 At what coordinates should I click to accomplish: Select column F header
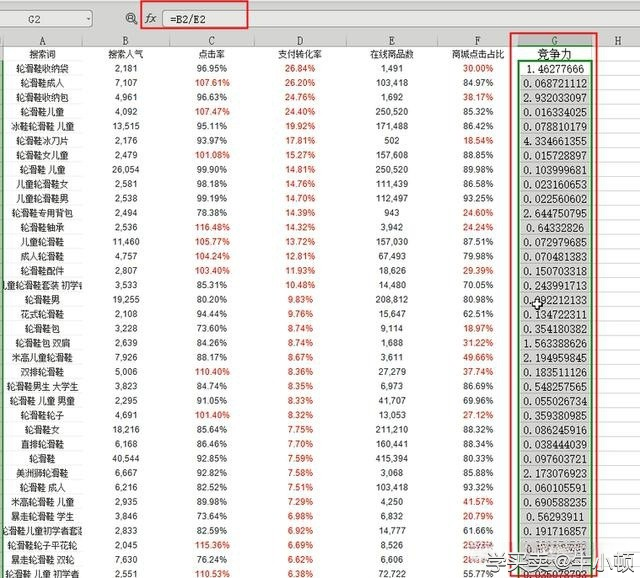tap(471, 41)
